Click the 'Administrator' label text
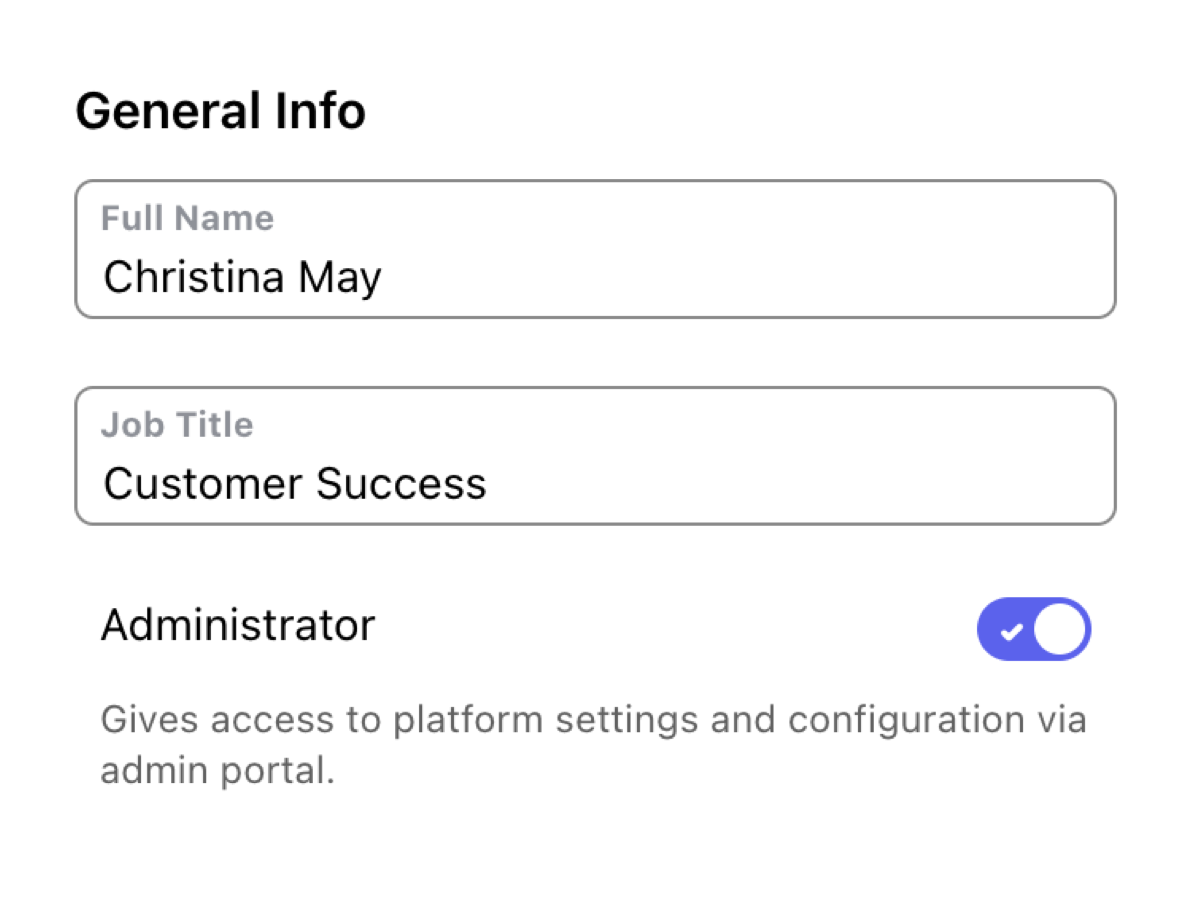 pyautogui.click(x=238, y=626)
